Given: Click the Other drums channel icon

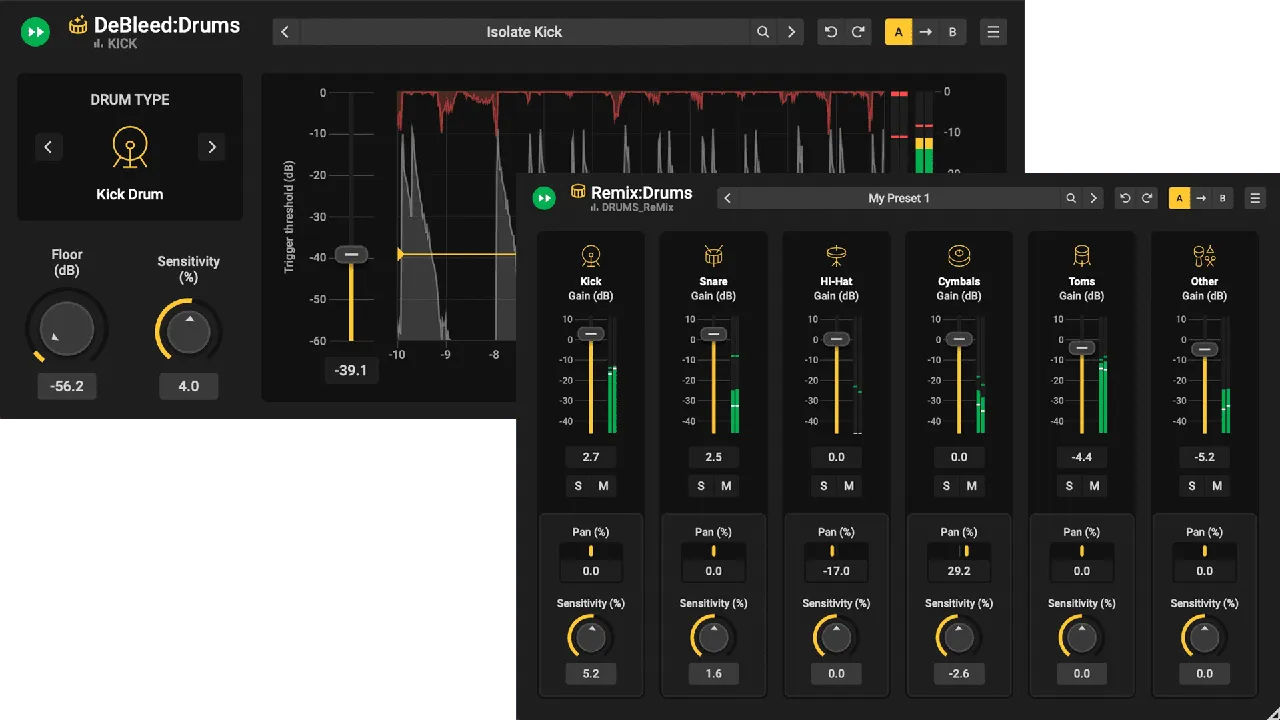Looking at the screenshot, I should point(1204,255).
